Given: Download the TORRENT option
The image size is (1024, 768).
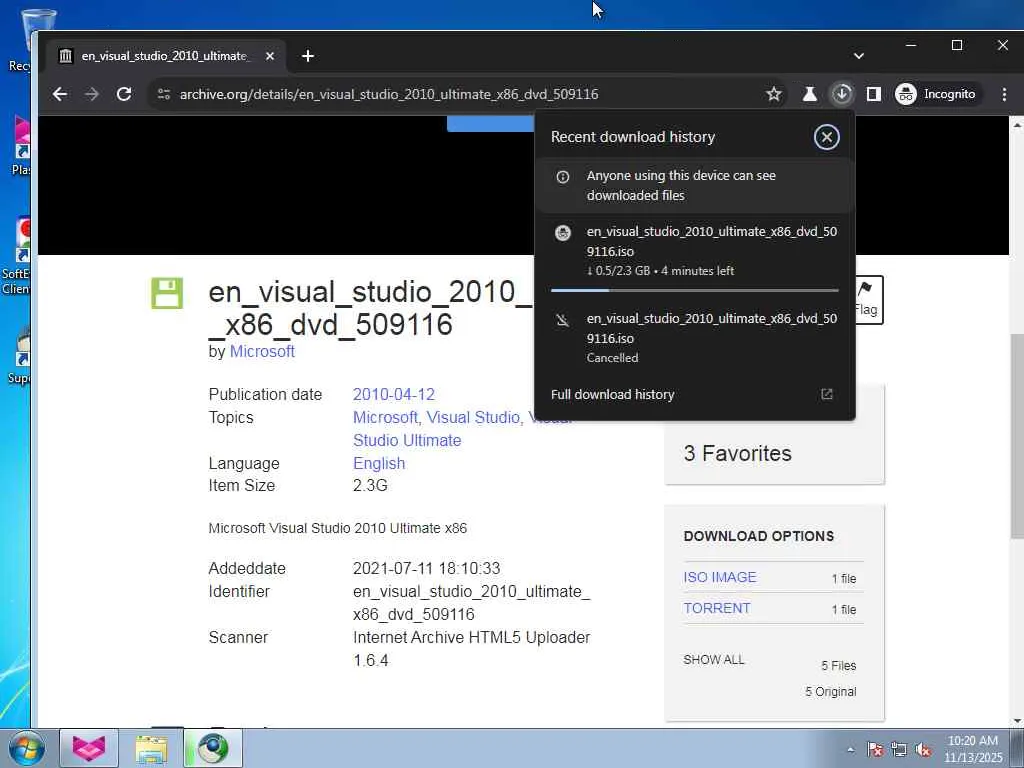Looking at the screenshot, I should point(716,608).
